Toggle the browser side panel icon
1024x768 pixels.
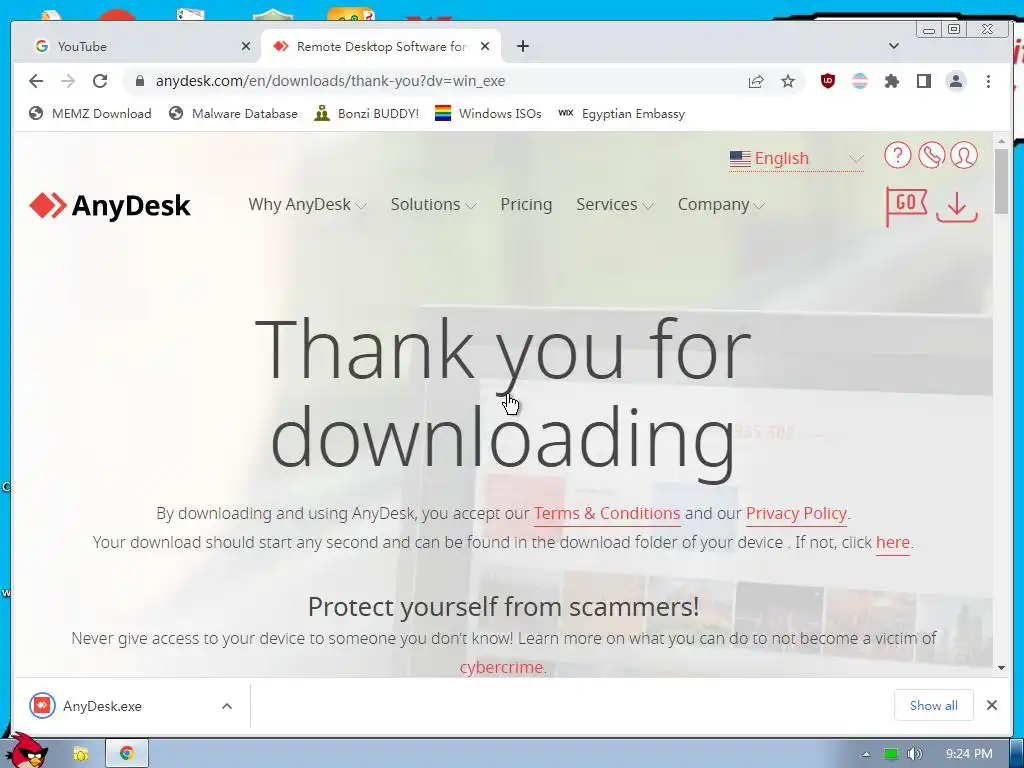[x=923, y=81]
